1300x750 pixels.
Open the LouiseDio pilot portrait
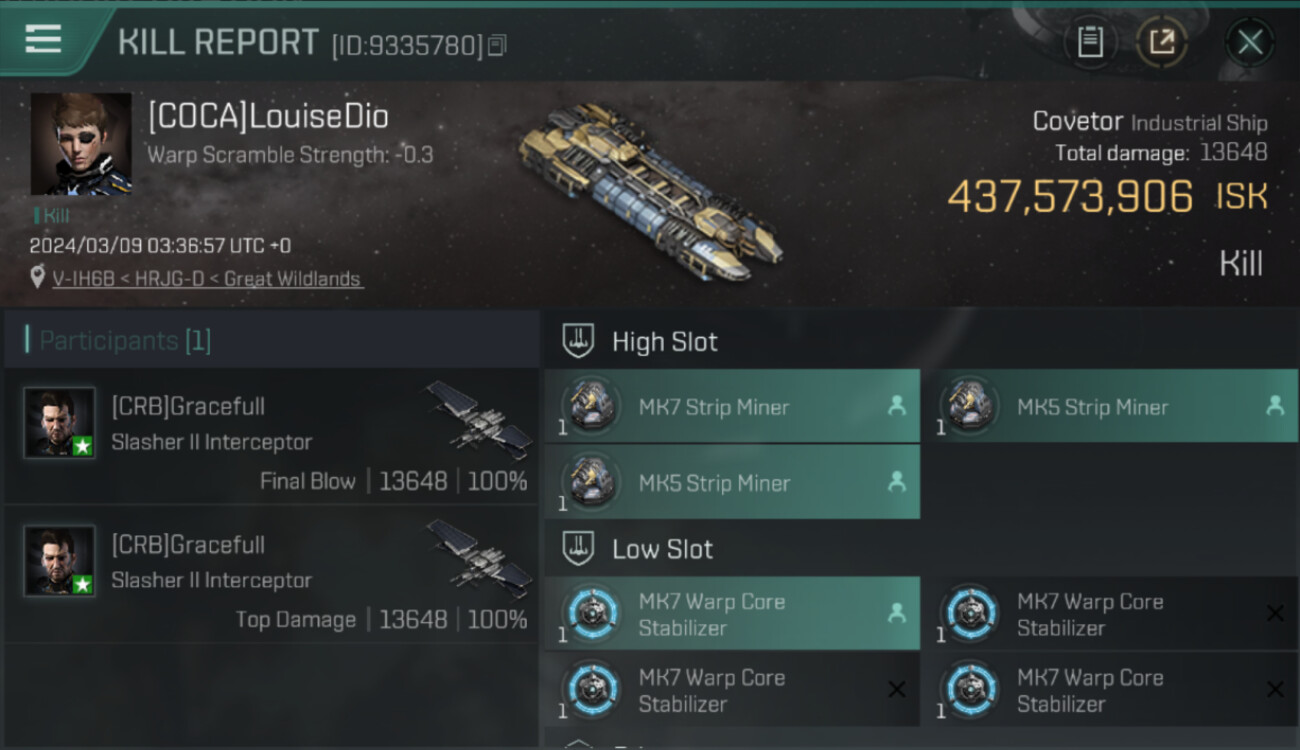click(x=81, y=143)
